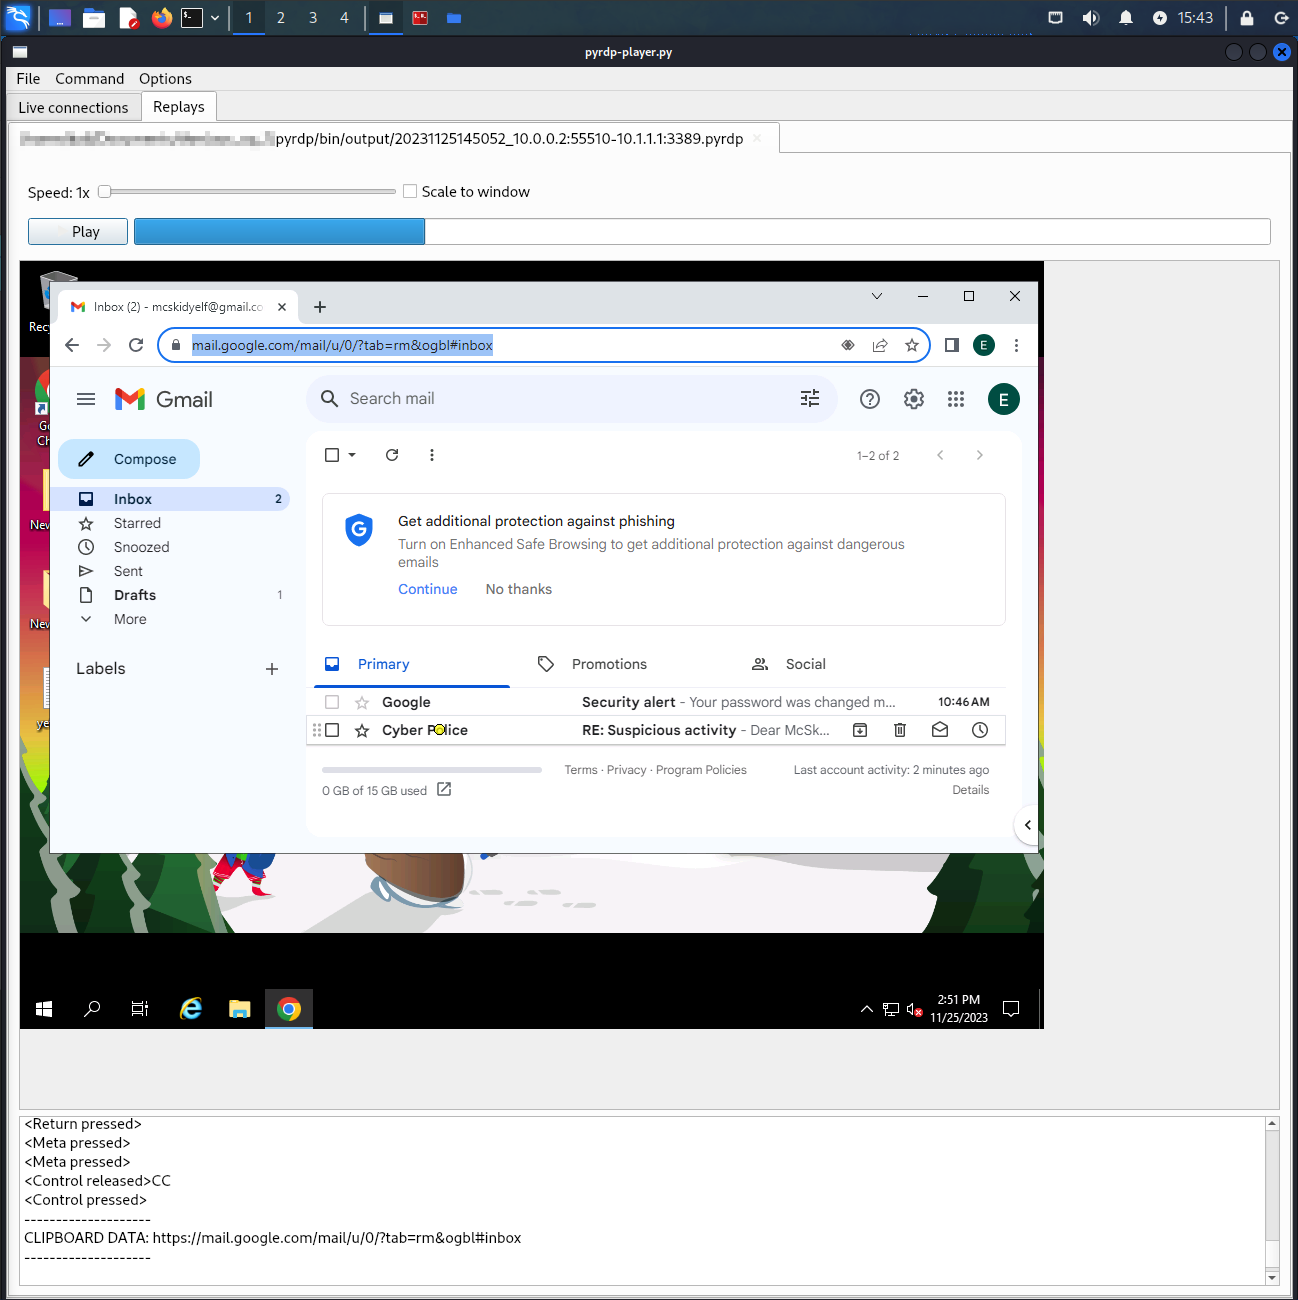The width and height of the screenshot is (1298, 1300).
Task: Open the inbox More options three-dot menu
Action: pos(432,455)
